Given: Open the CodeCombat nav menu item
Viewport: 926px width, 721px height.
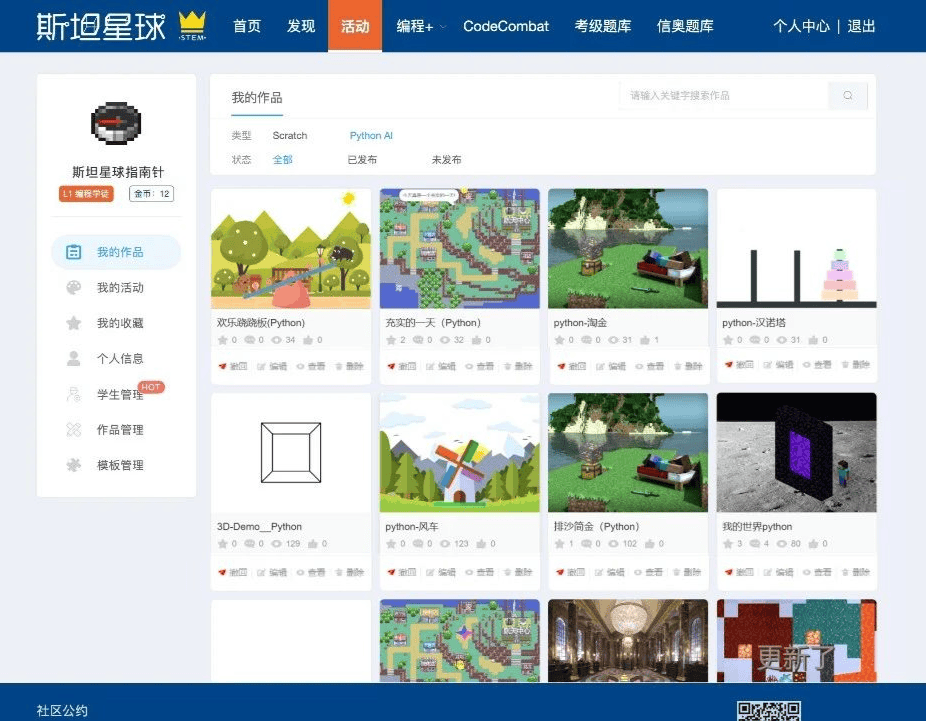Looking at the screenshot, I should tap(506, 26).
